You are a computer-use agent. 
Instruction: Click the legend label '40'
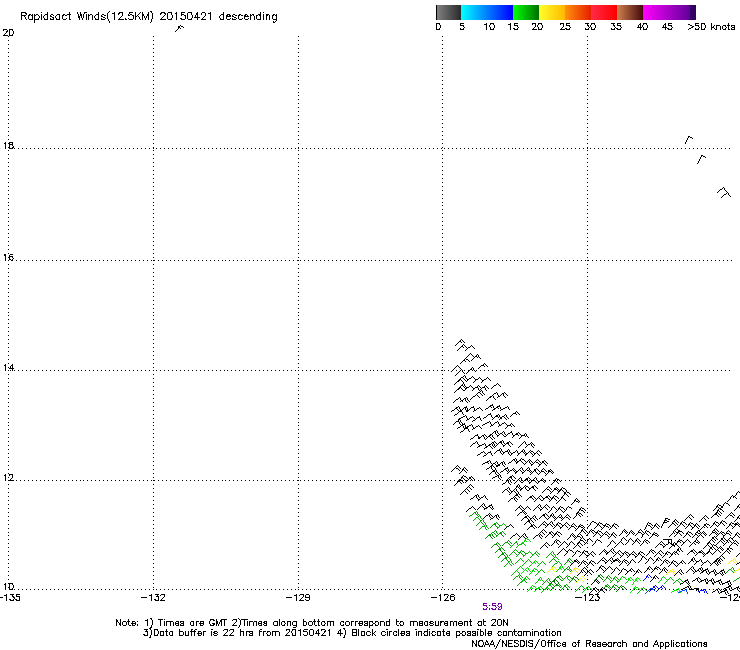click(x=642, y=26)
